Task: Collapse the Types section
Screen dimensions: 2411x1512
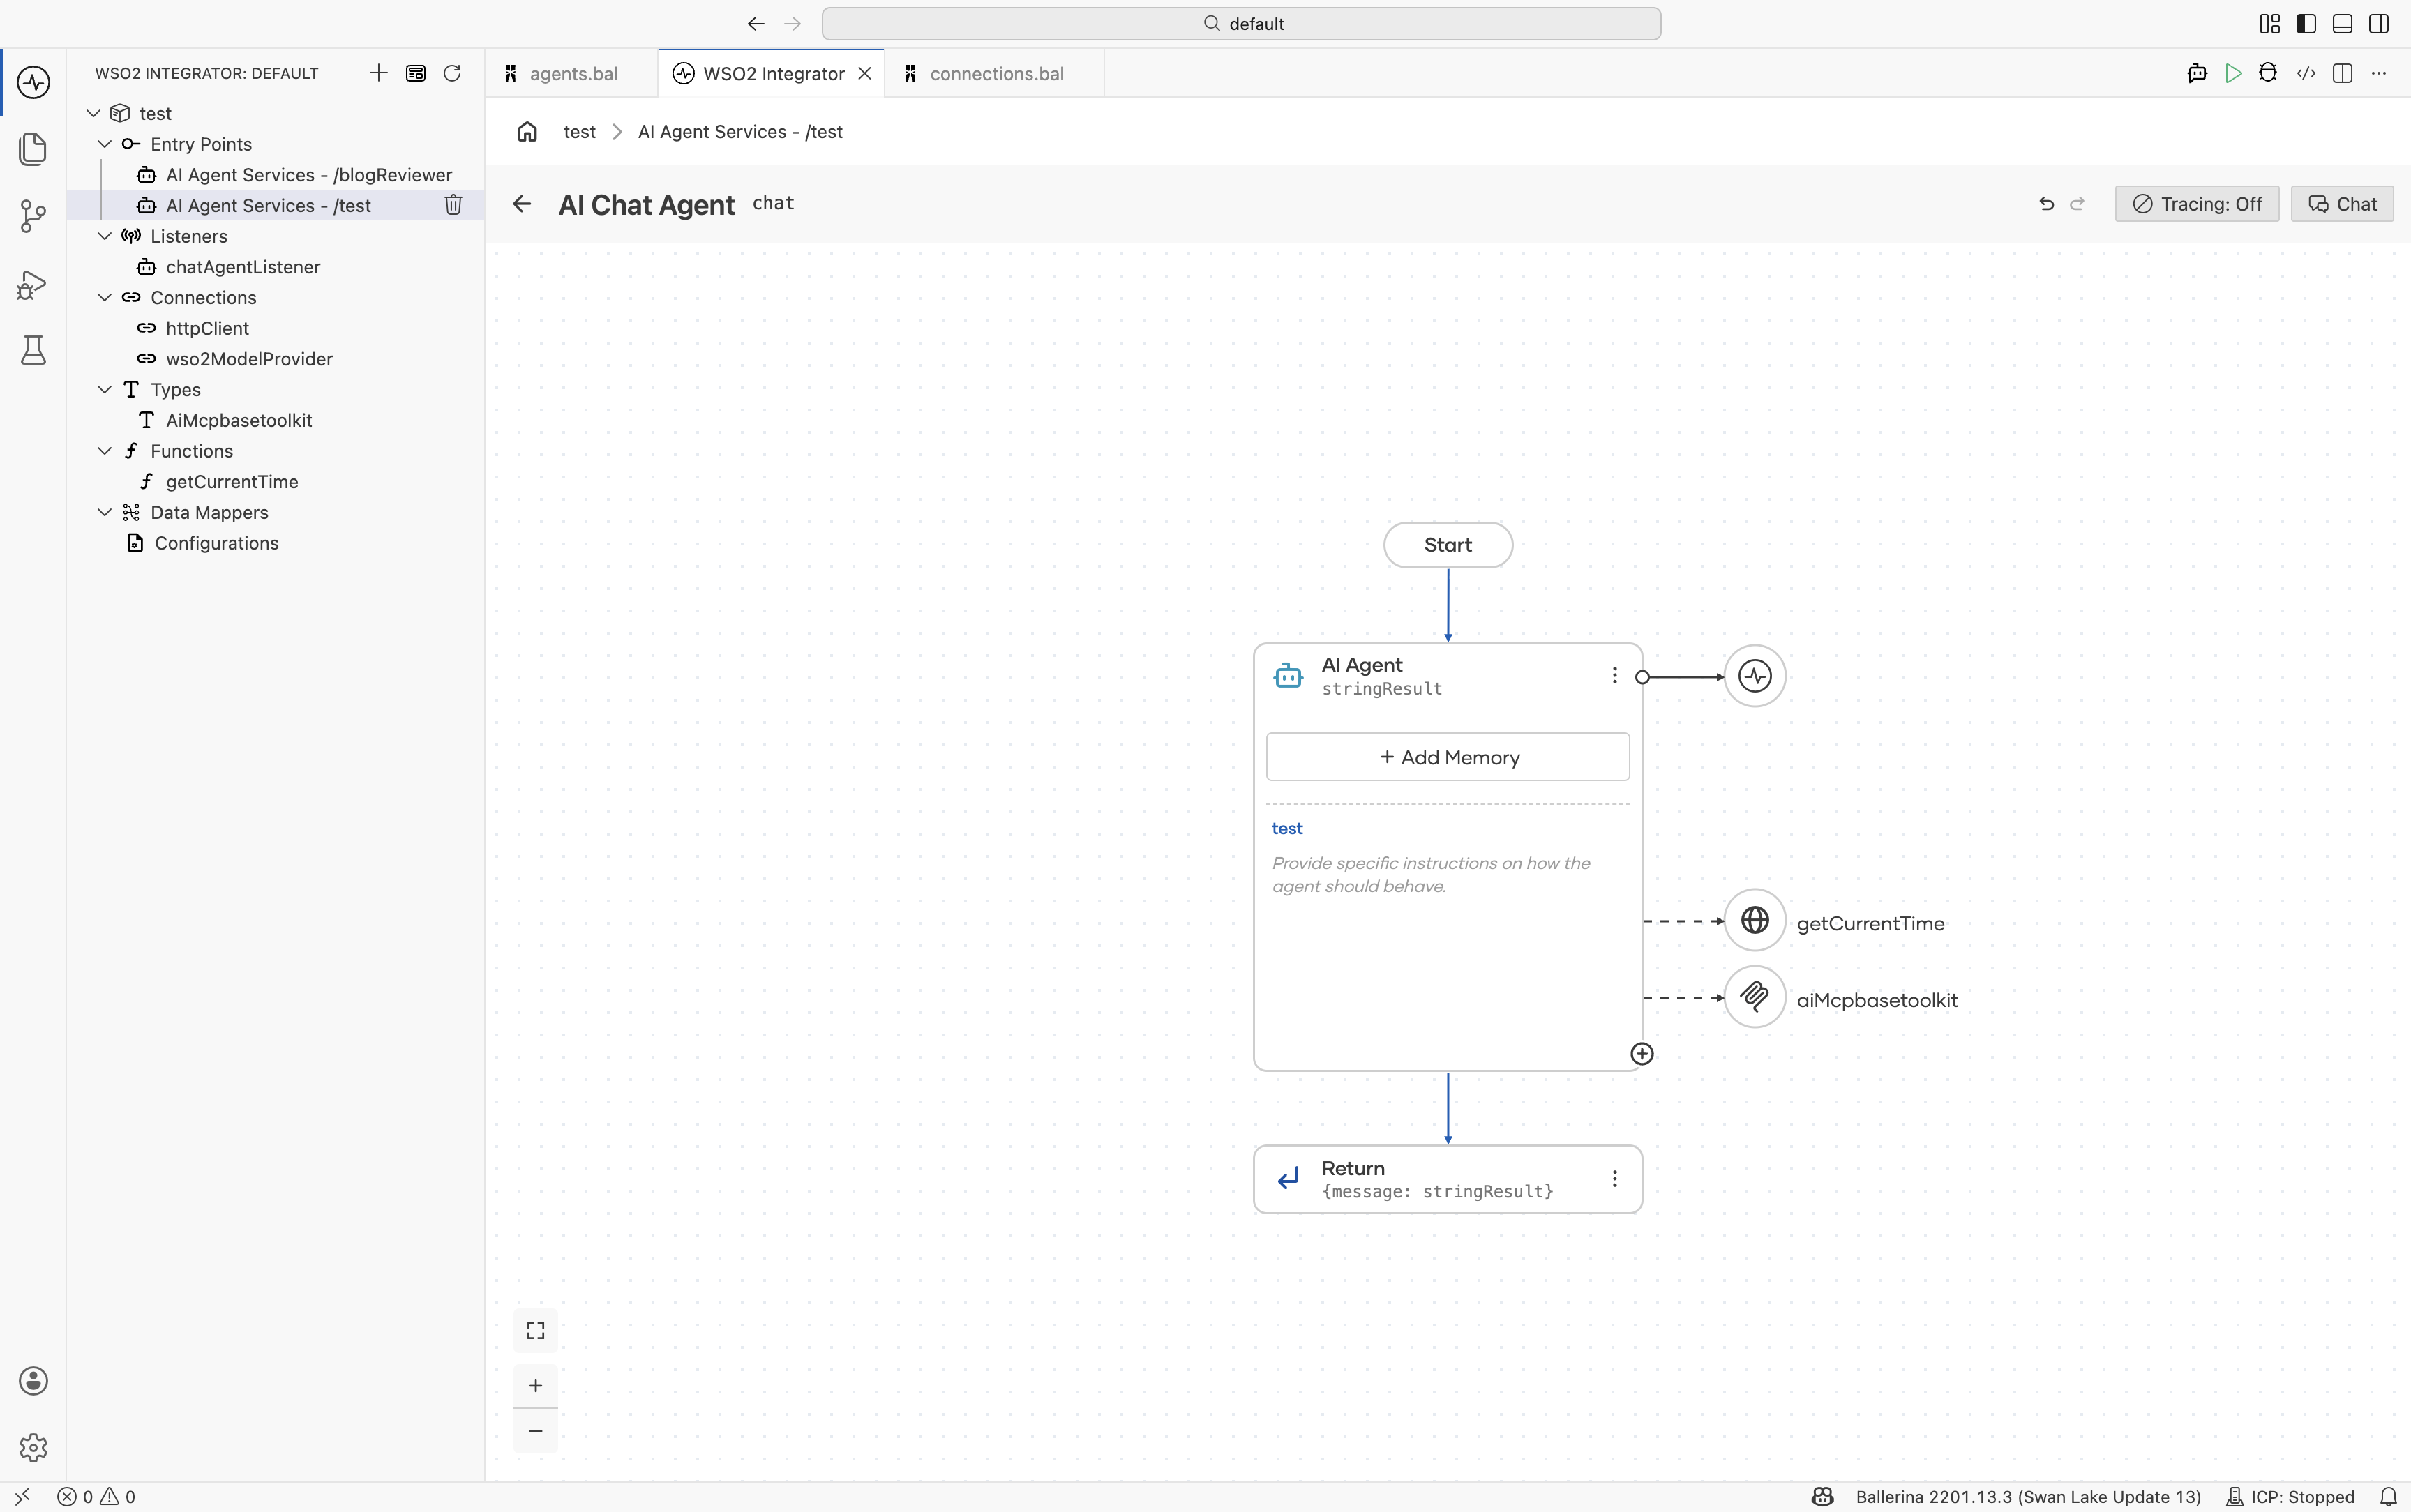Action: tap(104, 389)
